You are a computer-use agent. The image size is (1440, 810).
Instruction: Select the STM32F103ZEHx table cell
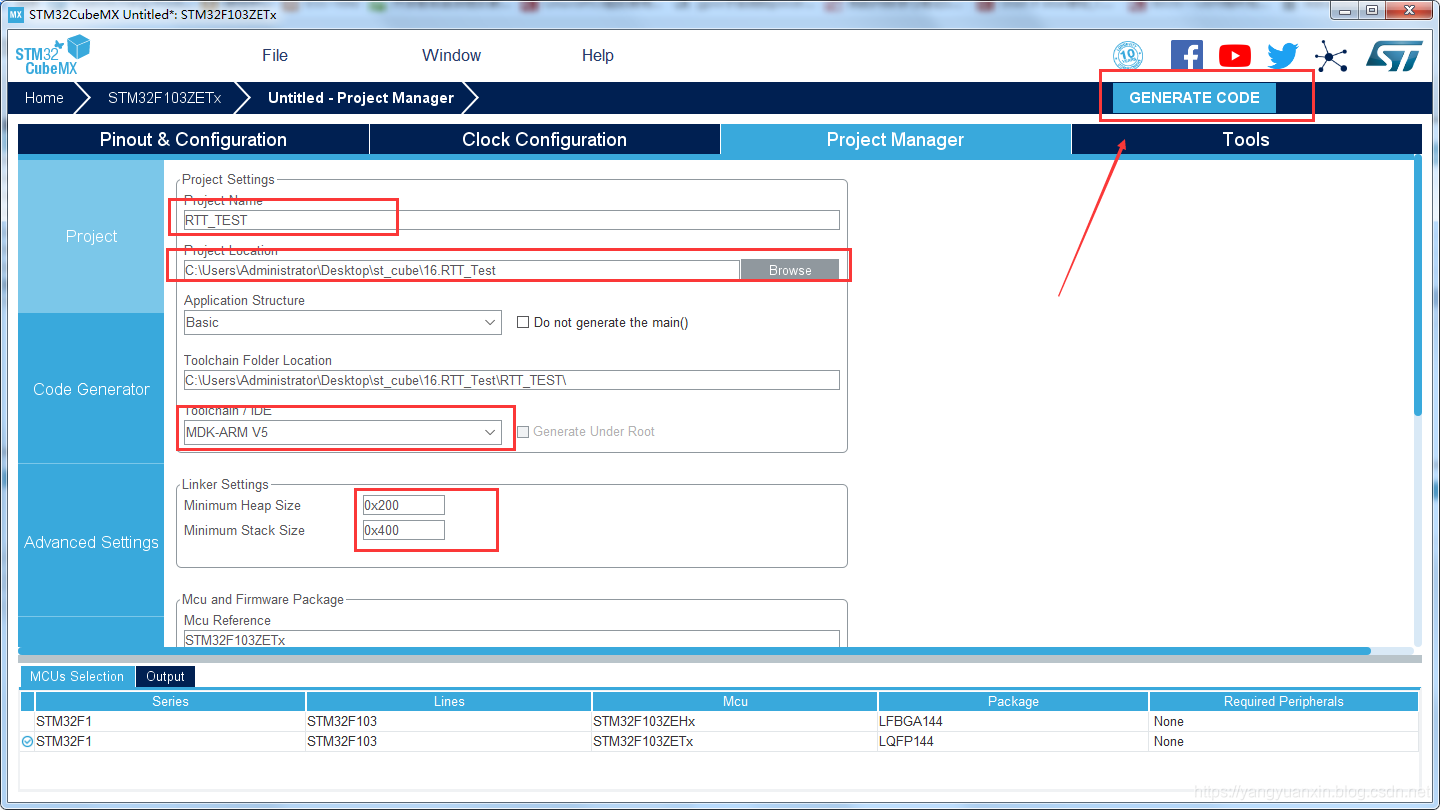coord(735,721)
